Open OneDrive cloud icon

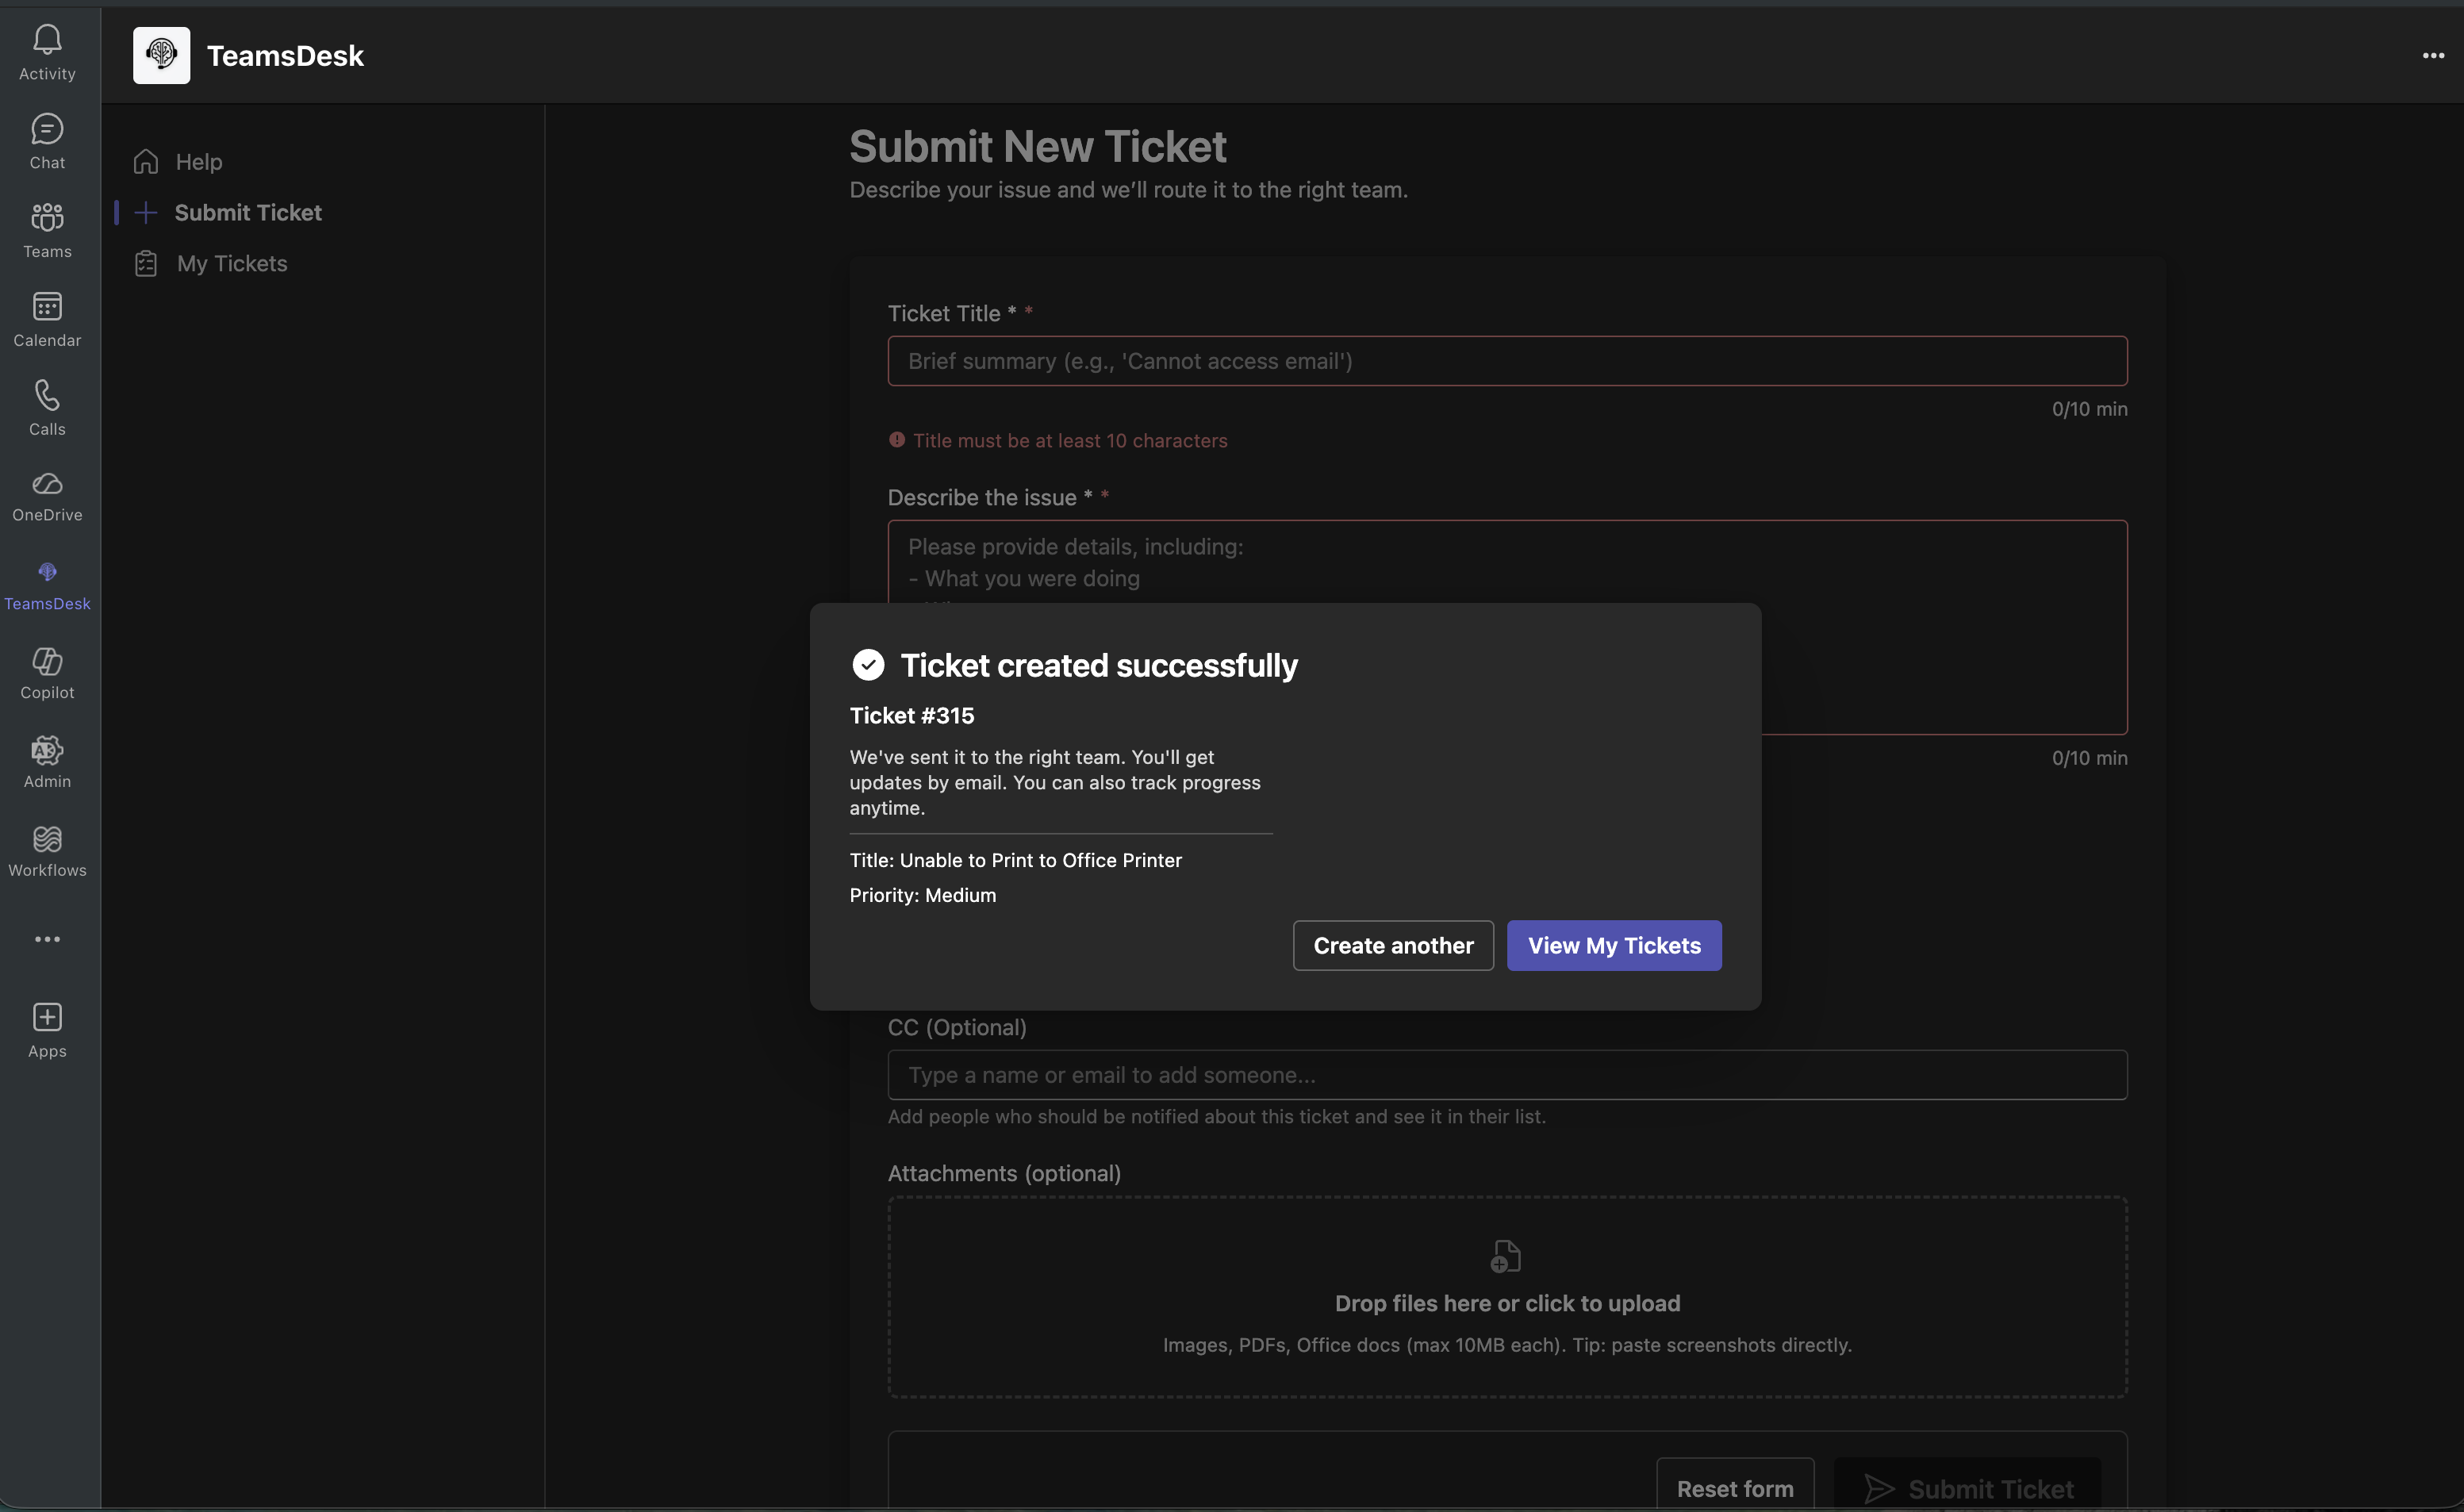coord(47,484)
